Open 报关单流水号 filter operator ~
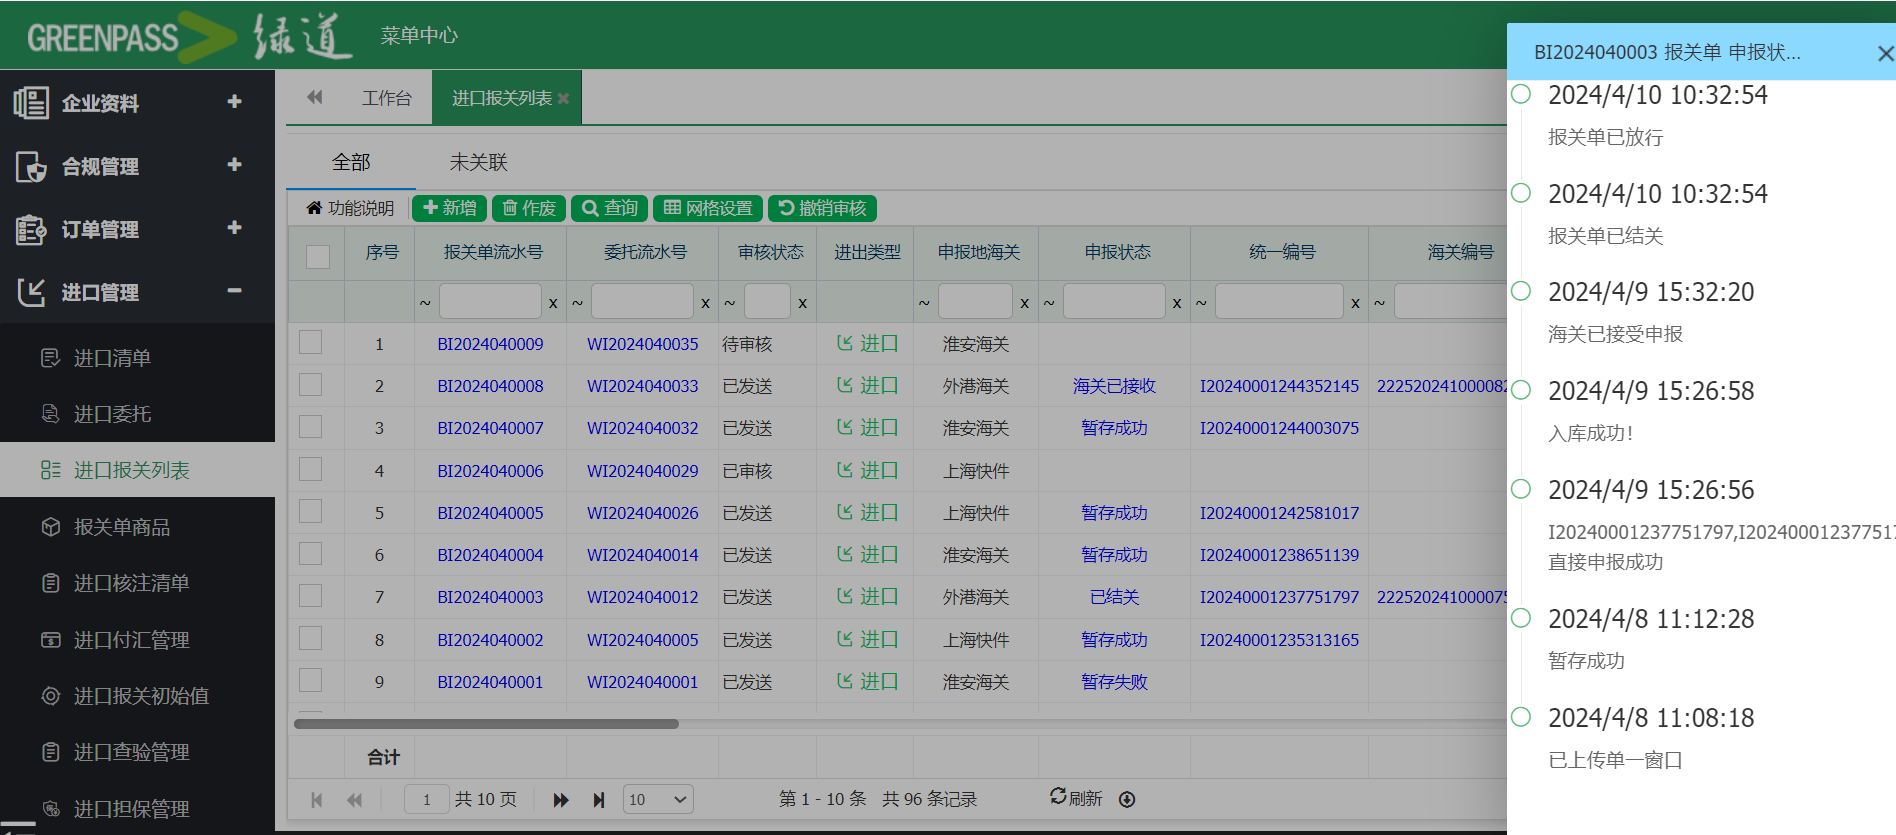Viewport: 1896px width, 835px height. [425, 303]
